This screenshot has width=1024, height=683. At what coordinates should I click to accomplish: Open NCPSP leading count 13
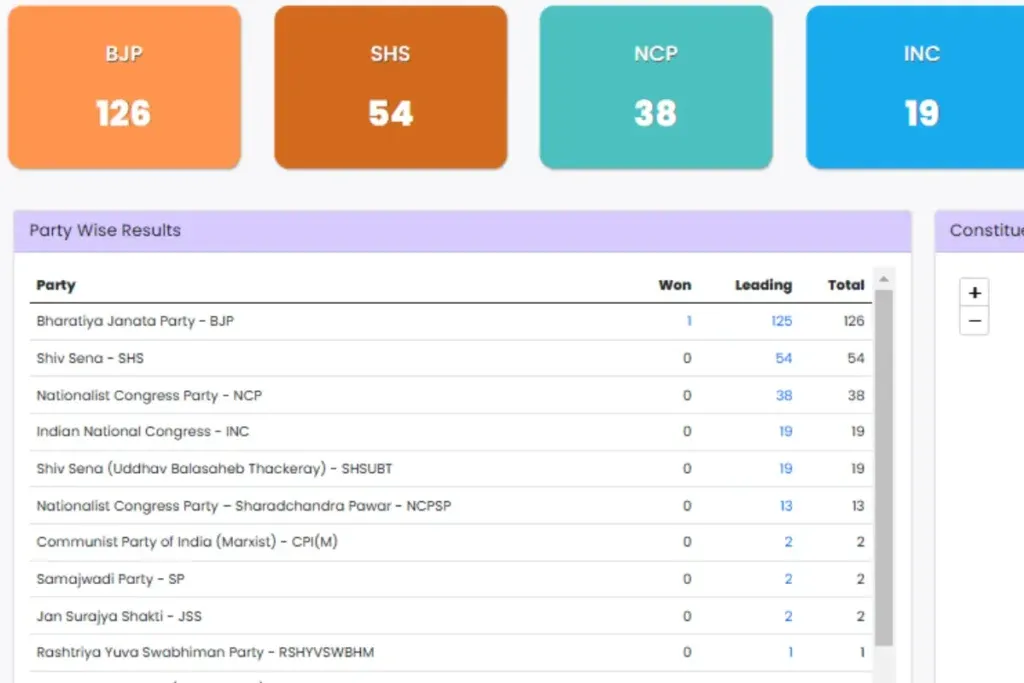[786, 506]
